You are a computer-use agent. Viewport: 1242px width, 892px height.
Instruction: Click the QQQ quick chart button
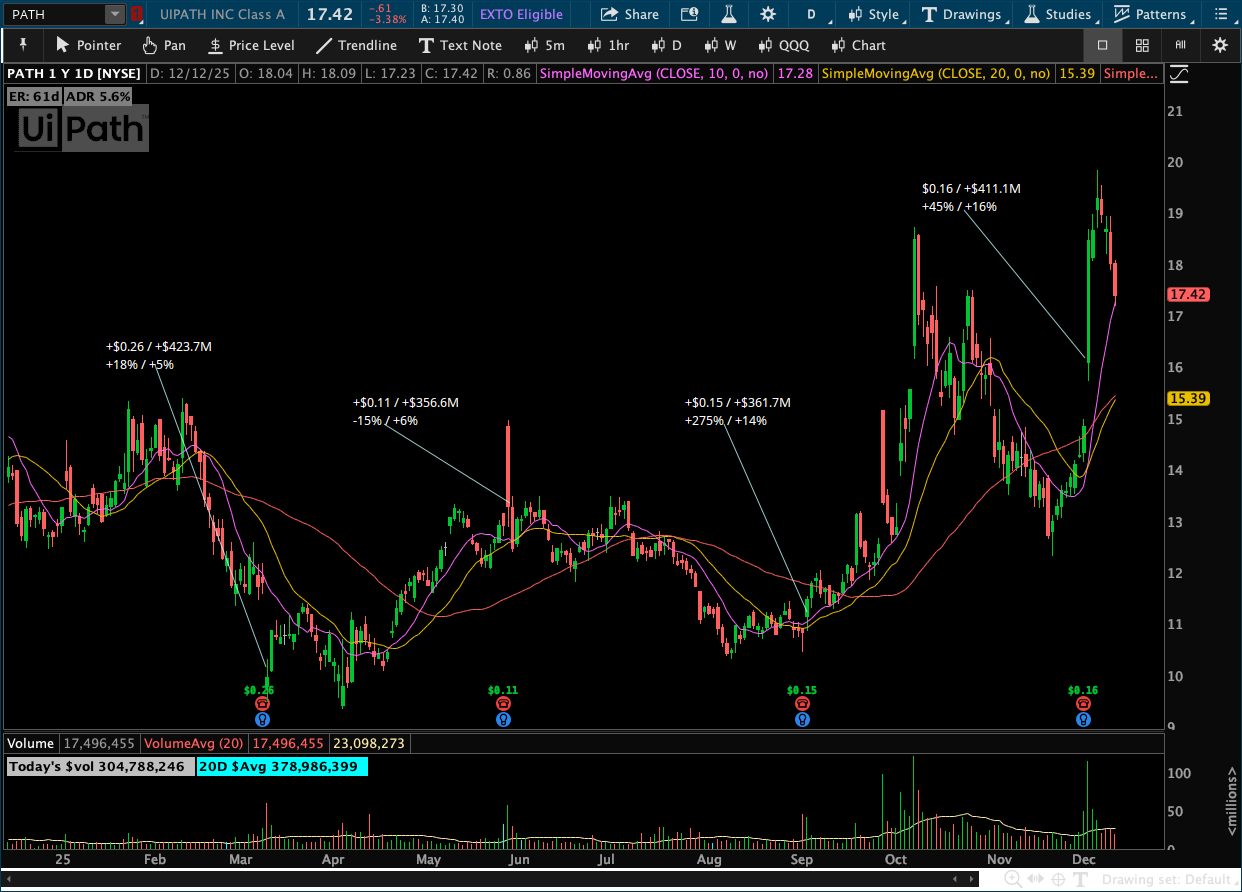coord(783,45)
